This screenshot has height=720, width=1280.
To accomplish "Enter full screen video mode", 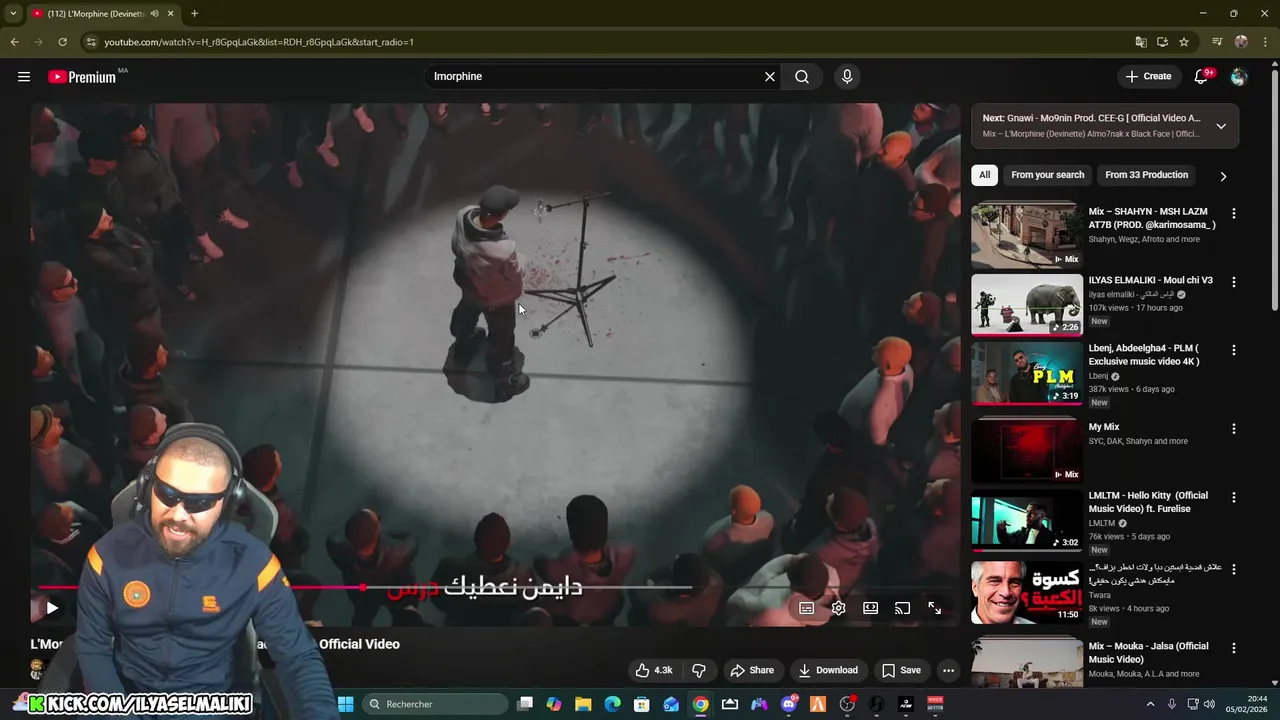I will (x=934, y=608).
